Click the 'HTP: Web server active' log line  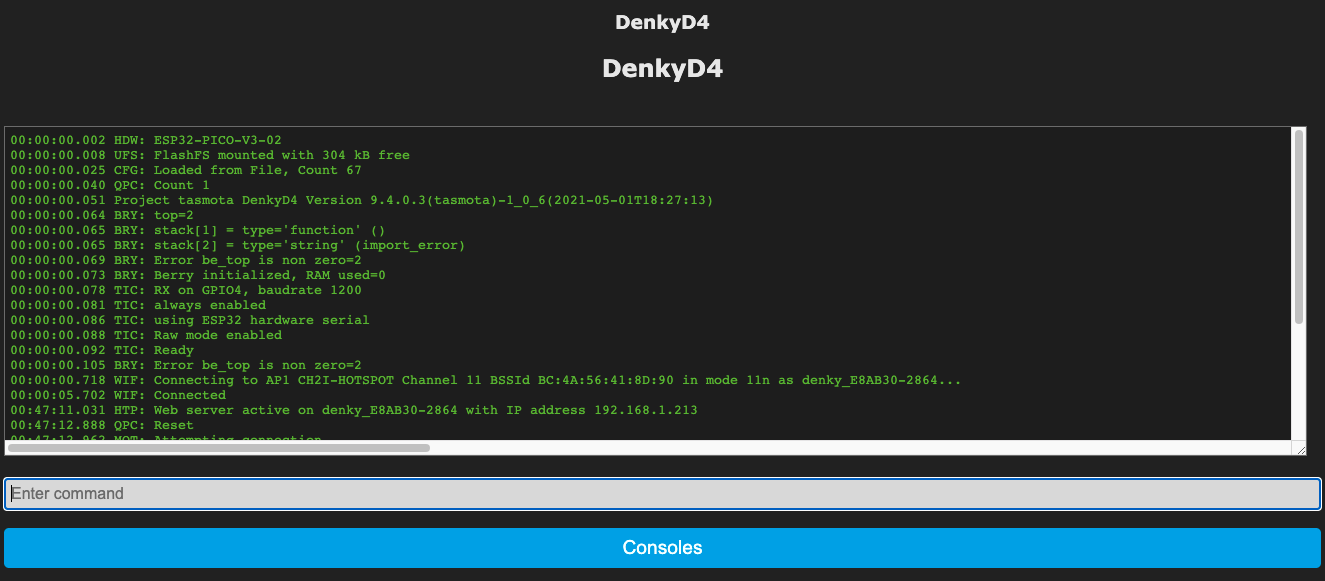[x=354, y=410]
